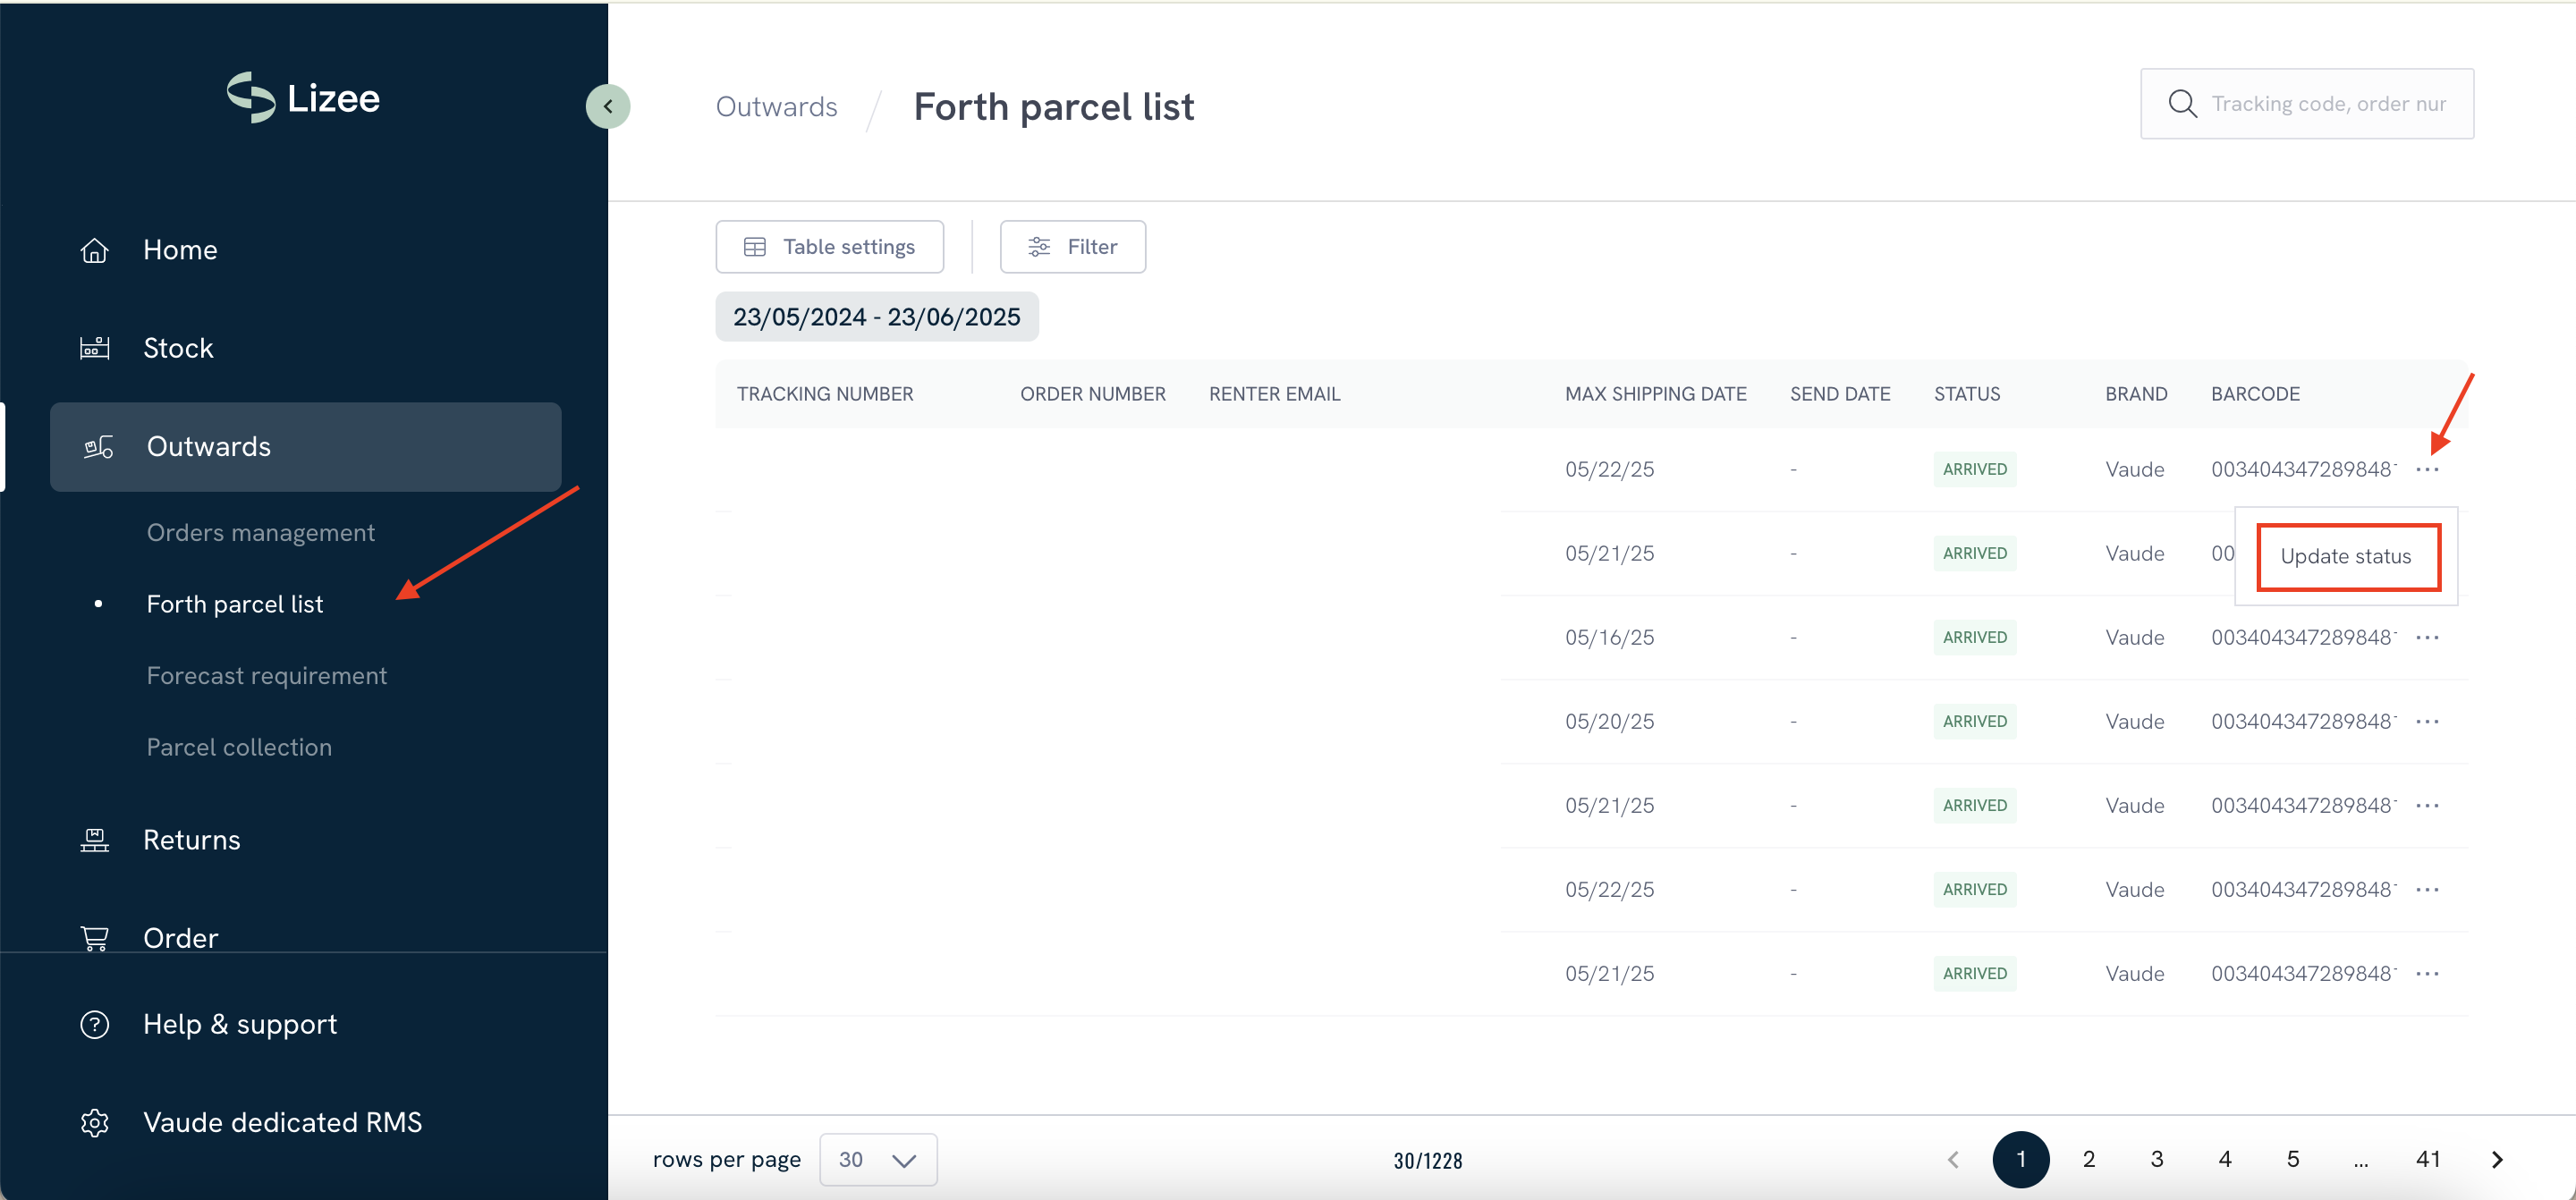Screen dimensions: 2576x1200
Task: Open Orders management submenu item
Action: coord(260,532)
